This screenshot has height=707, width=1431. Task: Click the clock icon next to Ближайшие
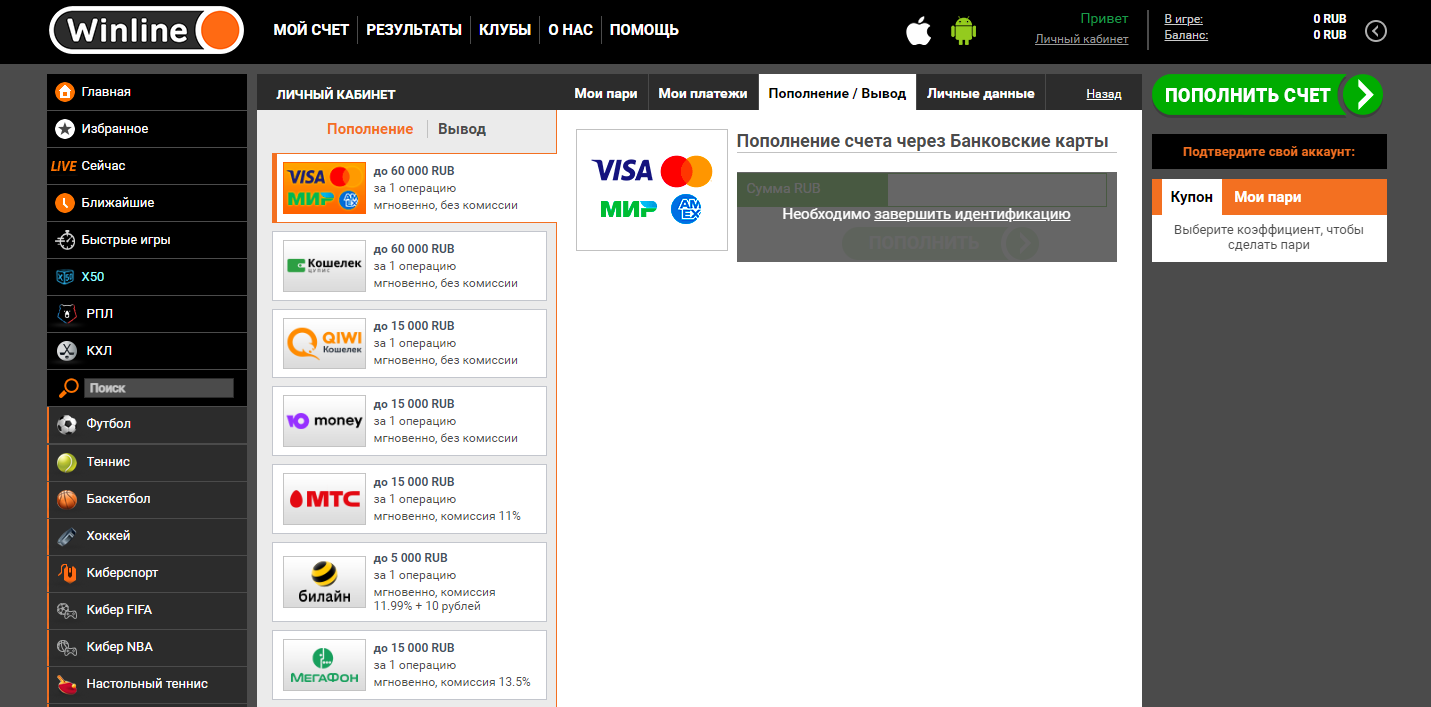tap(65, 203)
